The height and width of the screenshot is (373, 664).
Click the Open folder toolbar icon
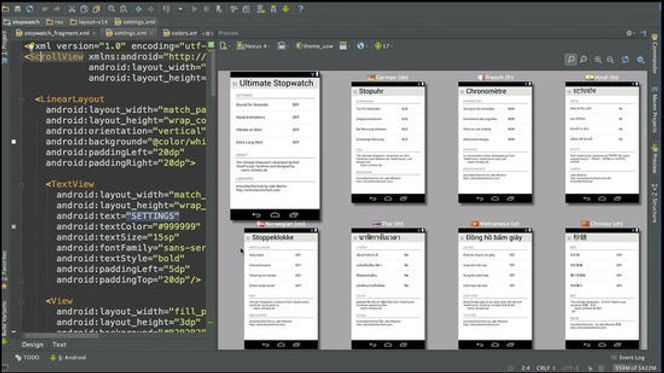6,8
